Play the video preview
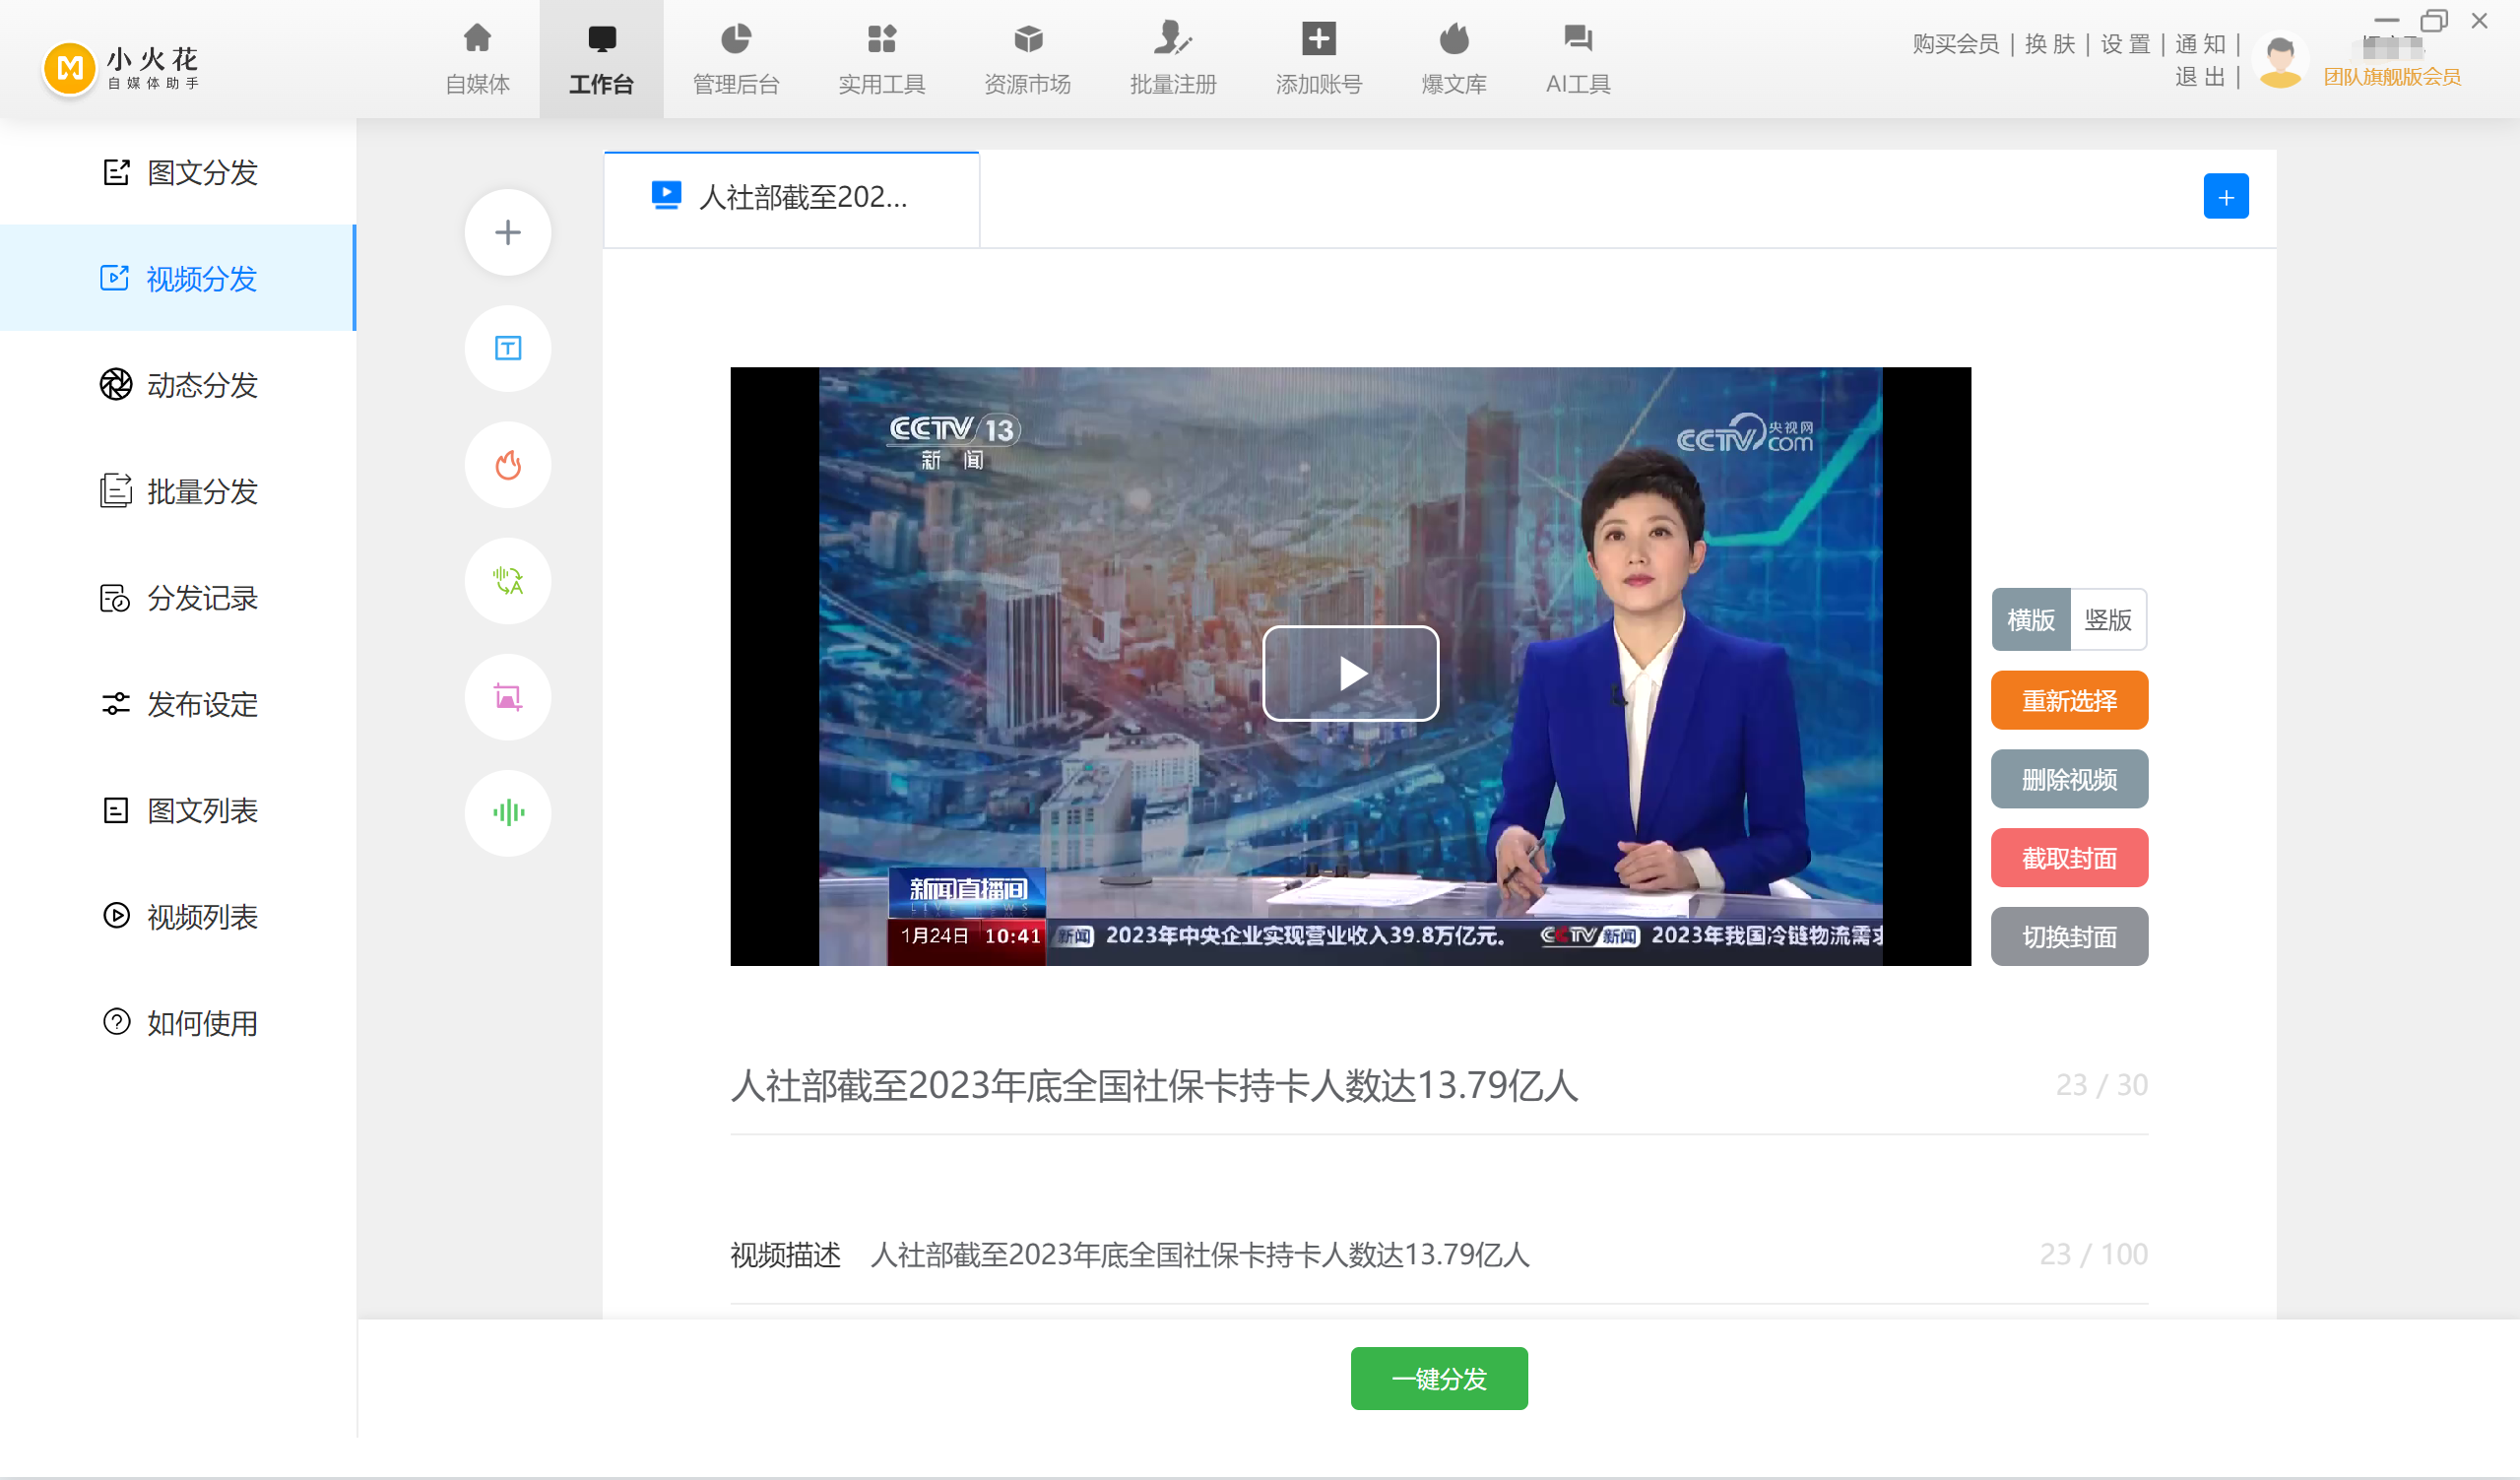The image size is (2520, 1480). 1350,672
